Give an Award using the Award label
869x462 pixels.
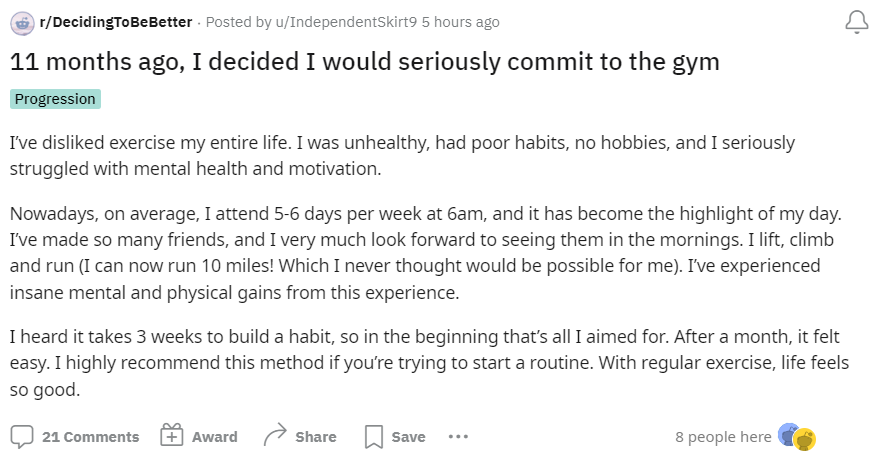coord(214,437)
